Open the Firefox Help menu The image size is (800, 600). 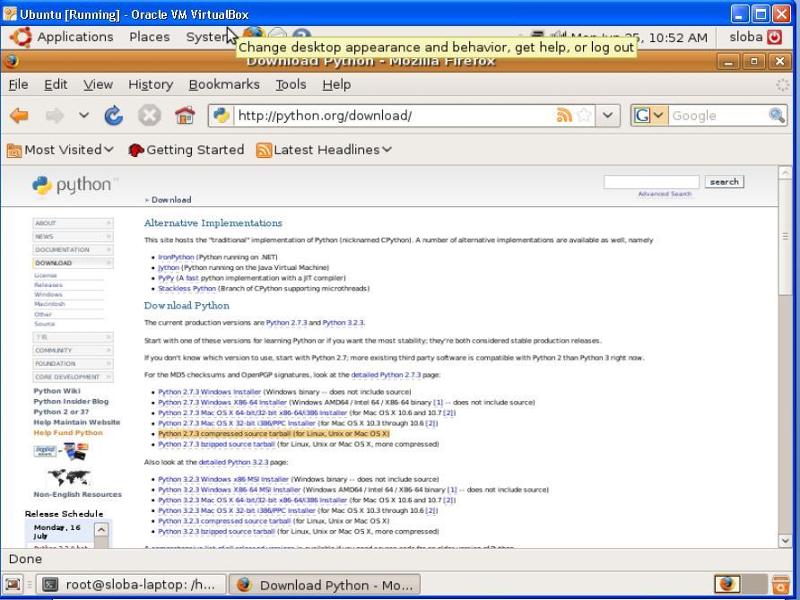336,85
